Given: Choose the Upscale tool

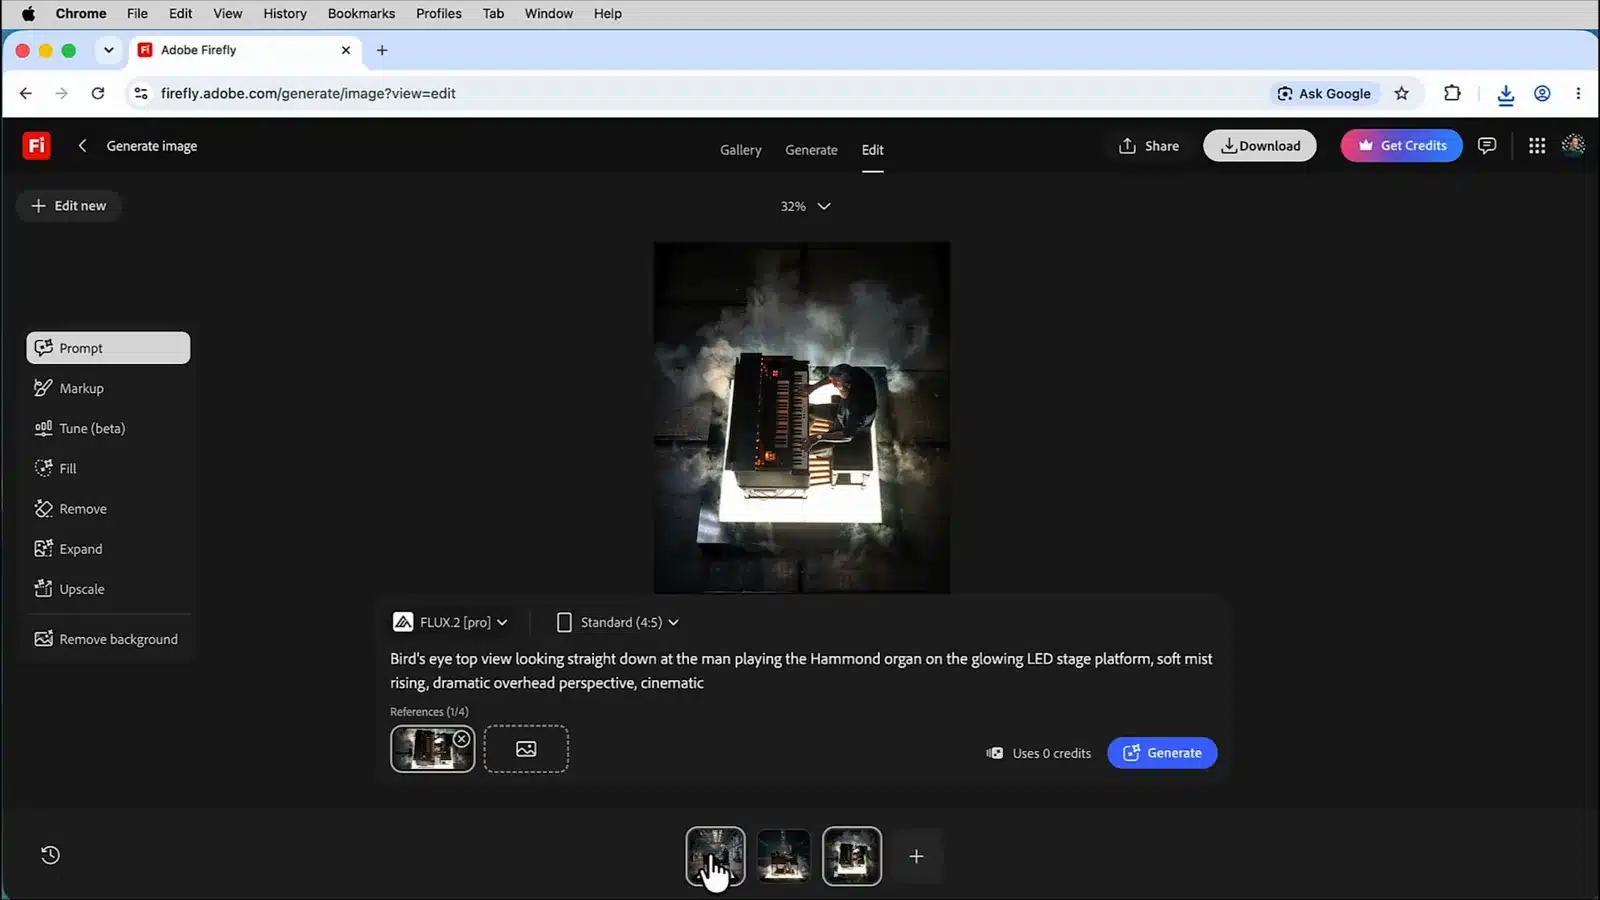Looking at the screenshot, I should pos(108,589).
